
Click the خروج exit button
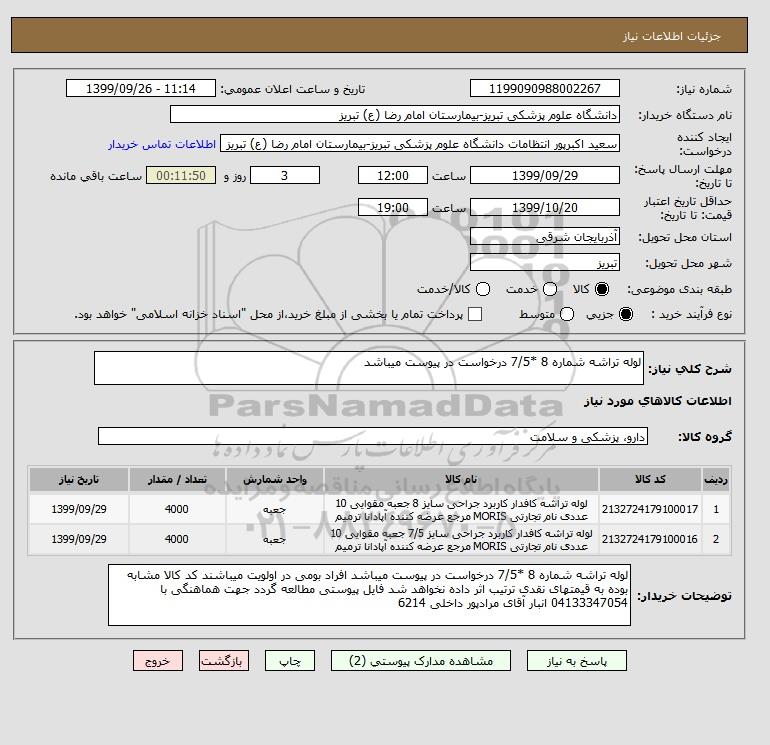tap(158, 661)
